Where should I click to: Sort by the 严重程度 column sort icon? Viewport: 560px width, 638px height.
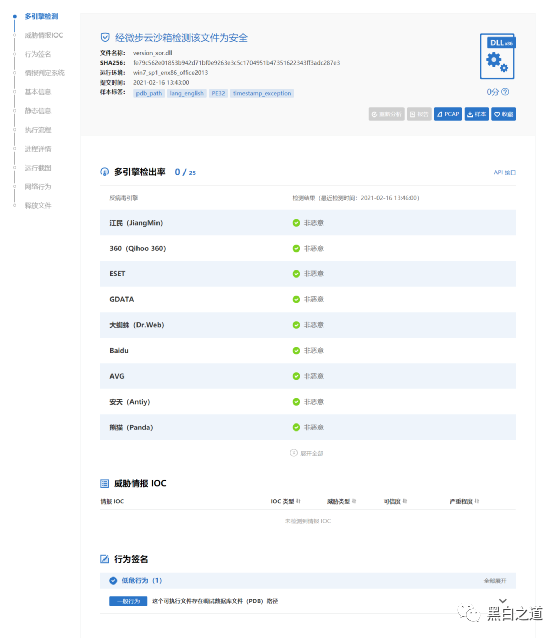tap(477, 501)
